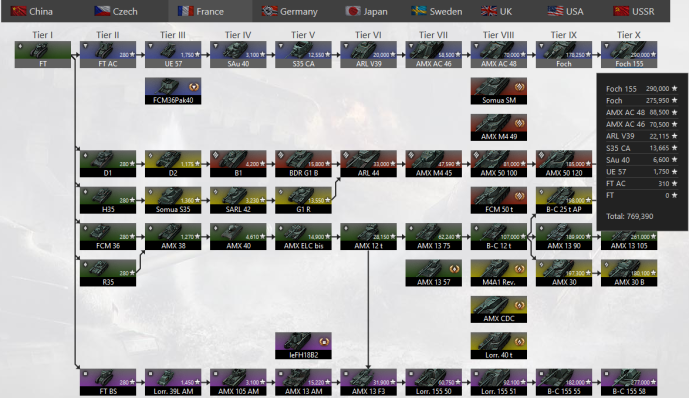Image resolution: width=689 pixels, height=398 pixels.
Task: Select the Lorr. 39L AM artillery tile
Action: 173,382
